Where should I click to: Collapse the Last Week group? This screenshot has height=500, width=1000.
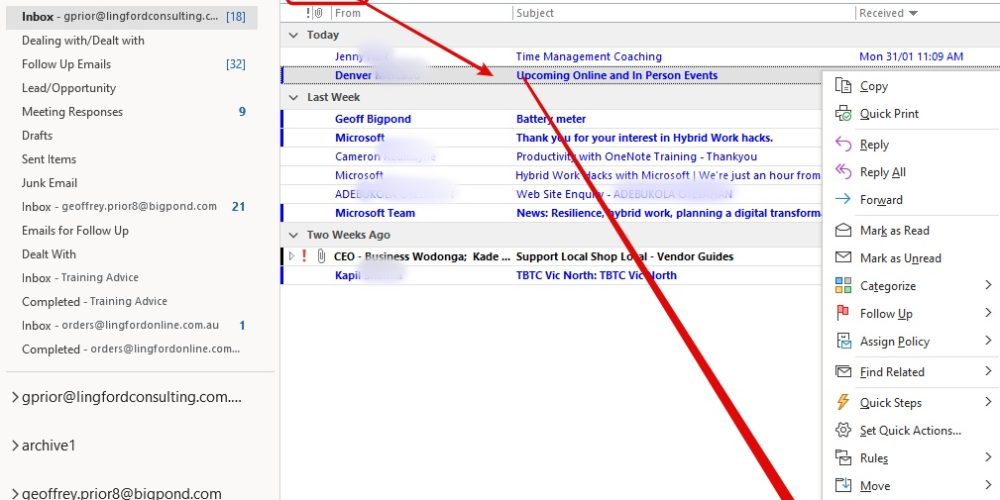(x=293, y=98)
